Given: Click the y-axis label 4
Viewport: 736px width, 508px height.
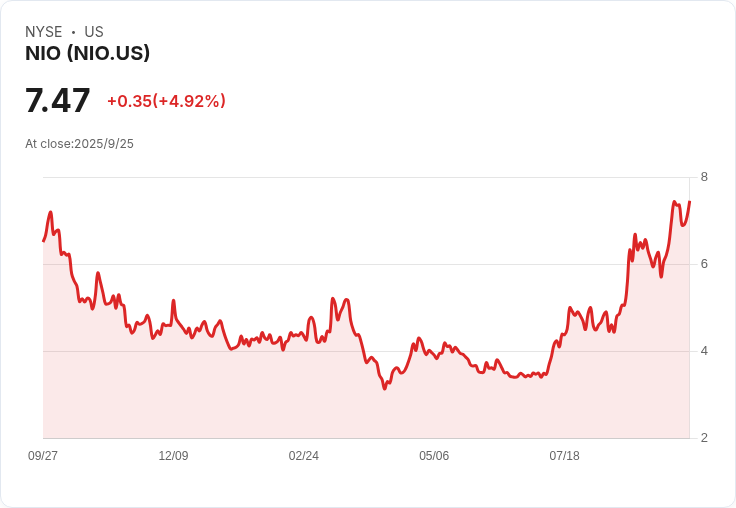Looking at the screenshot, I should point(704,351).
